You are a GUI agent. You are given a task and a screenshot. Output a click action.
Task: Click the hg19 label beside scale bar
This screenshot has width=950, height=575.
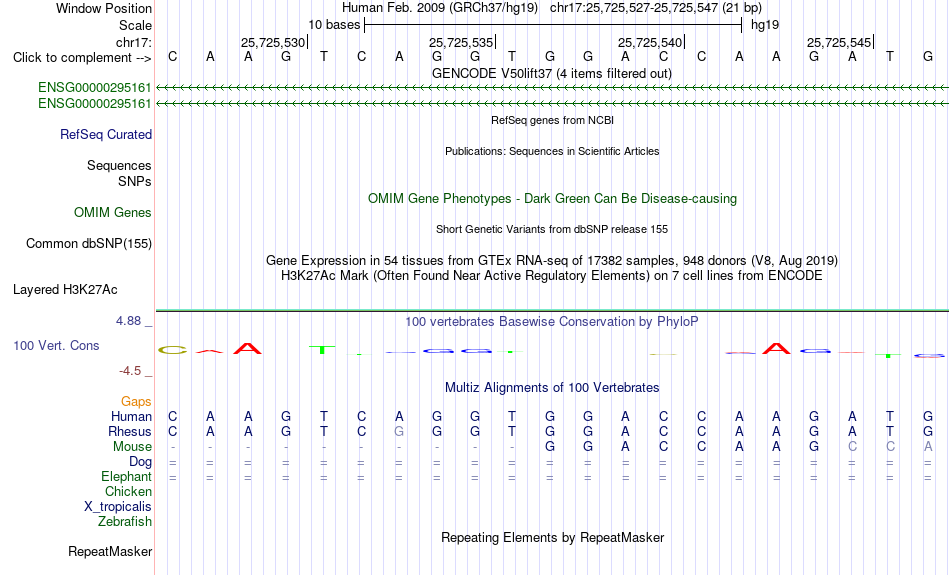(x=765, y=25)
